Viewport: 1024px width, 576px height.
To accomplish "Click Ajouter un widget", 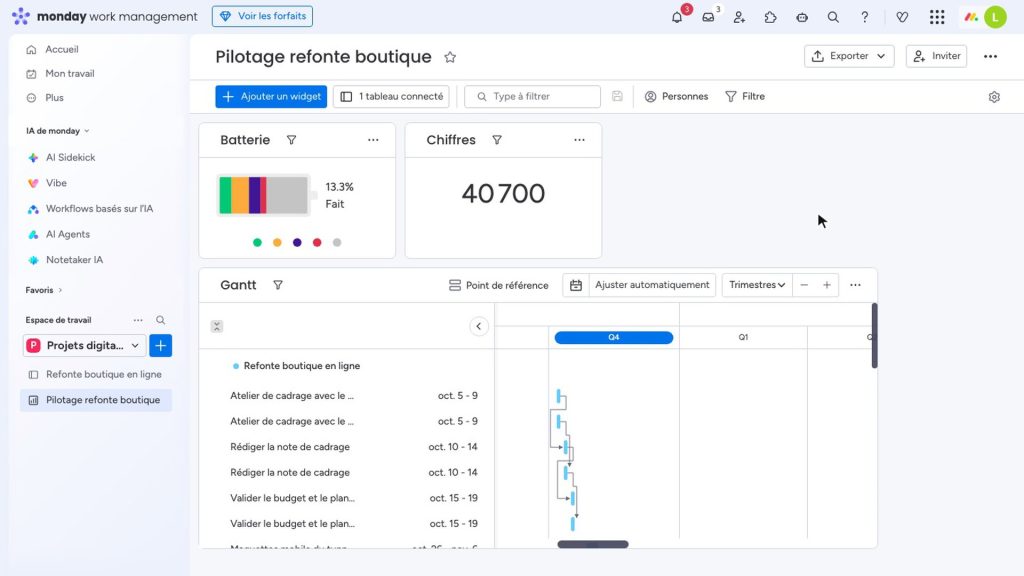I will coord(271,97).
